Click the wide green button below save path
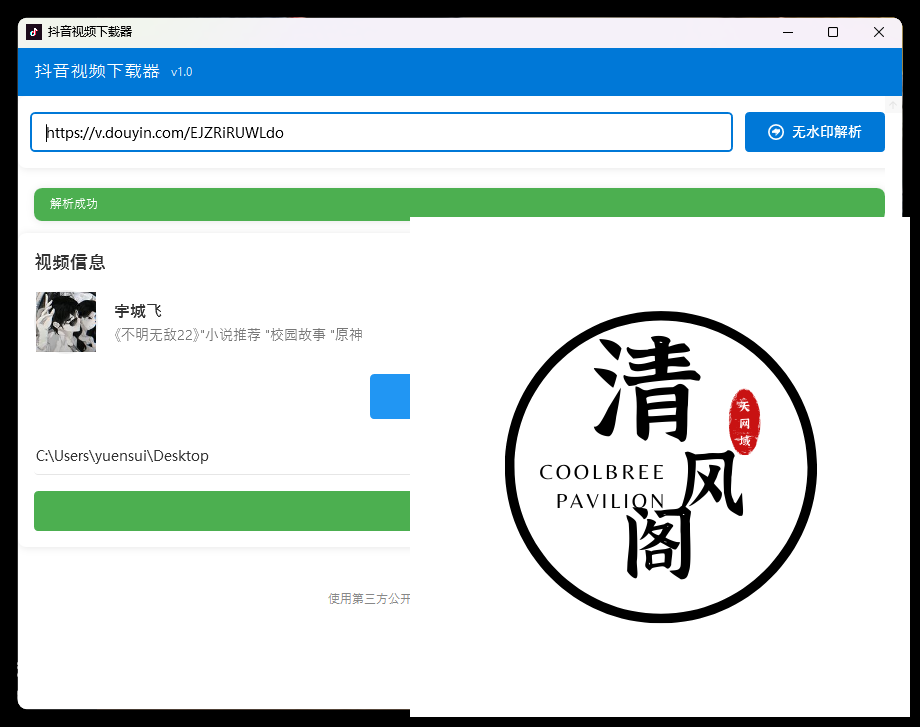Viewport: 920px width, 727px height. click(222, 511)
